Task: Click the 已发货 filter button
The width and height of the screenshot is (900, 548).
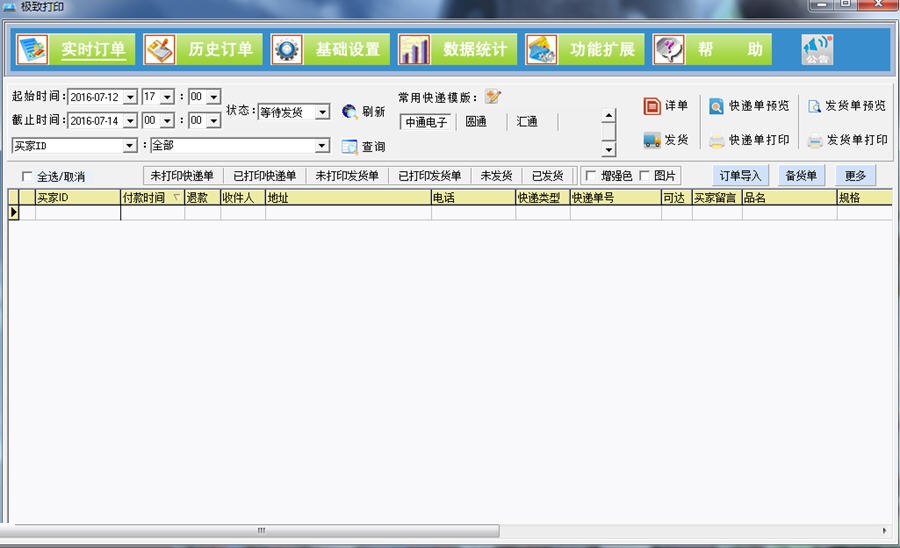Action: pyautogui.click(x=548, y=176)
